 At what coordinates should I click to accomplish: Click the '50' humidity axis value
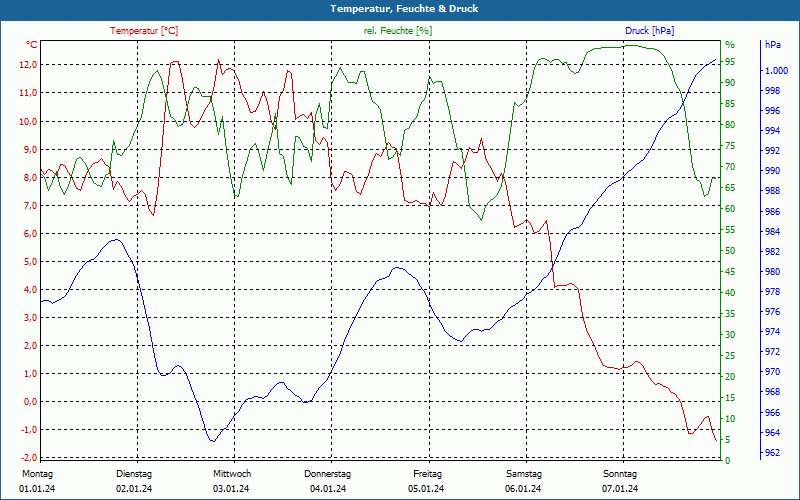pyautogui.click(x=731, y=251)
